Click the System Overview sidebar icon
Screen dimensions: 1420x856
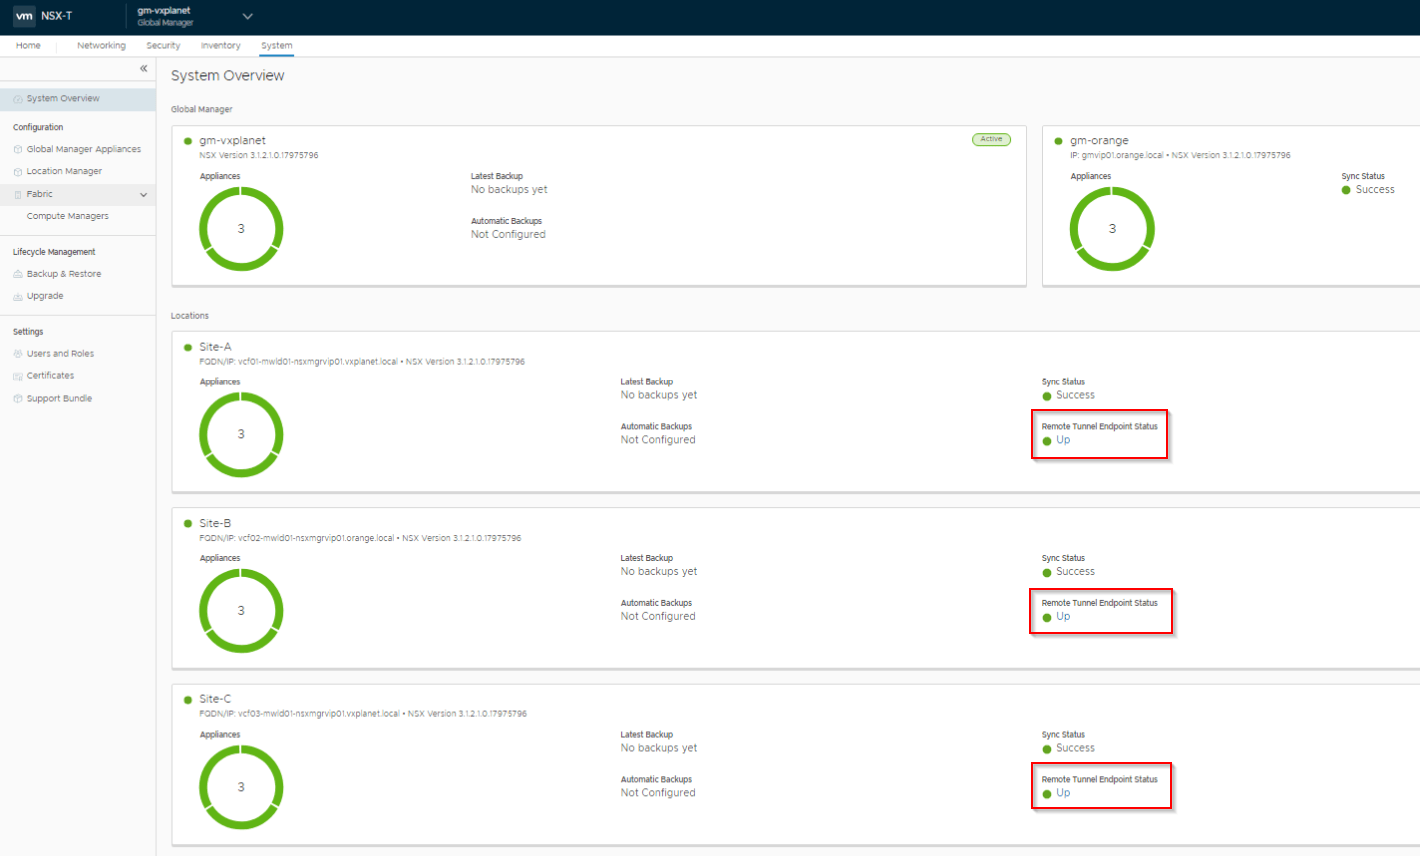tap(18, 99)
